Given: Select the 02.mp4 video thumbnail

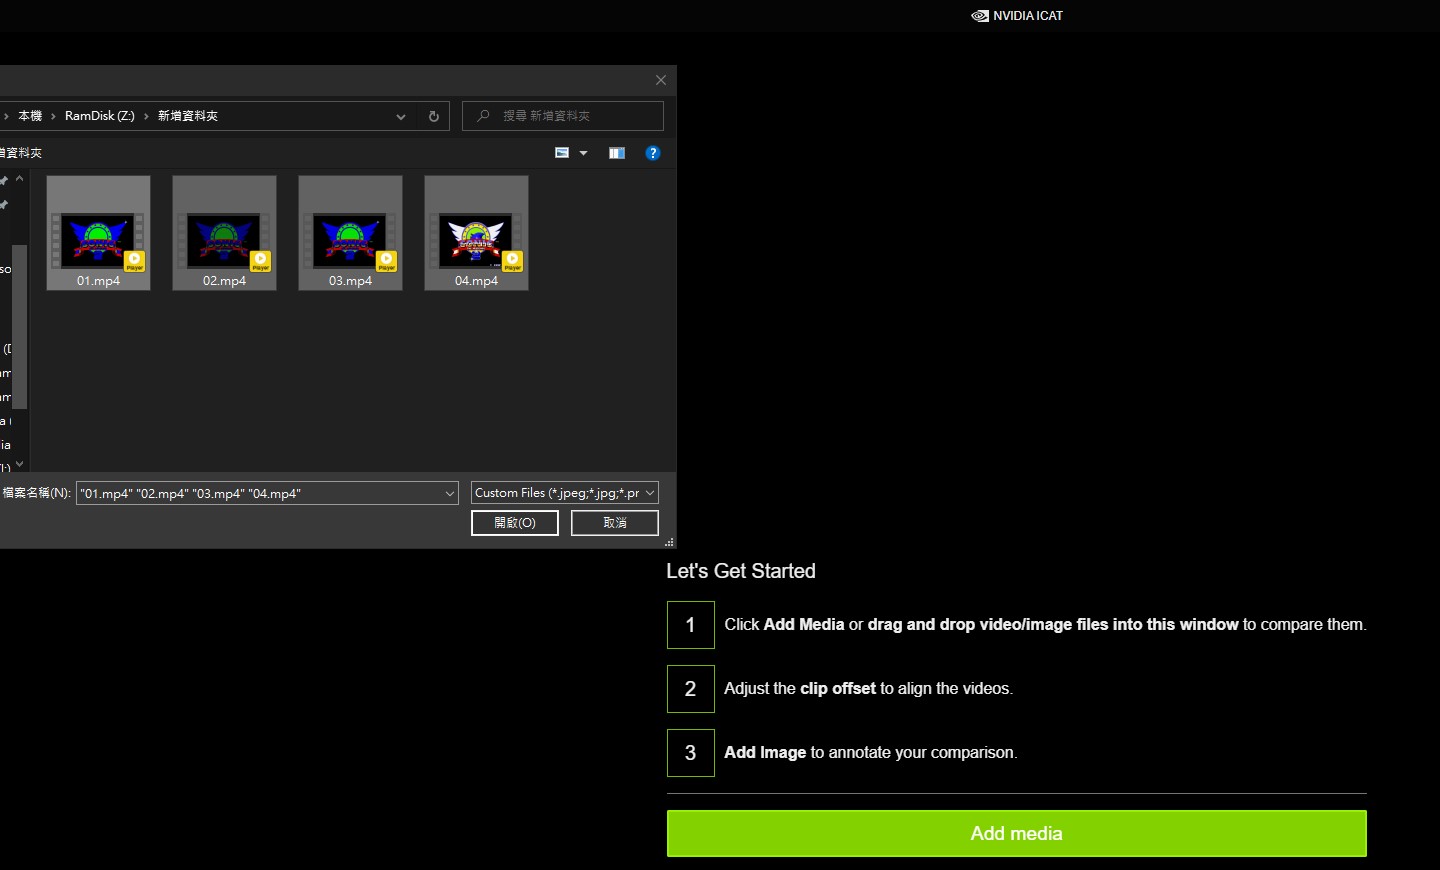Looking at the screenshot, I should [x=224, y=232].
